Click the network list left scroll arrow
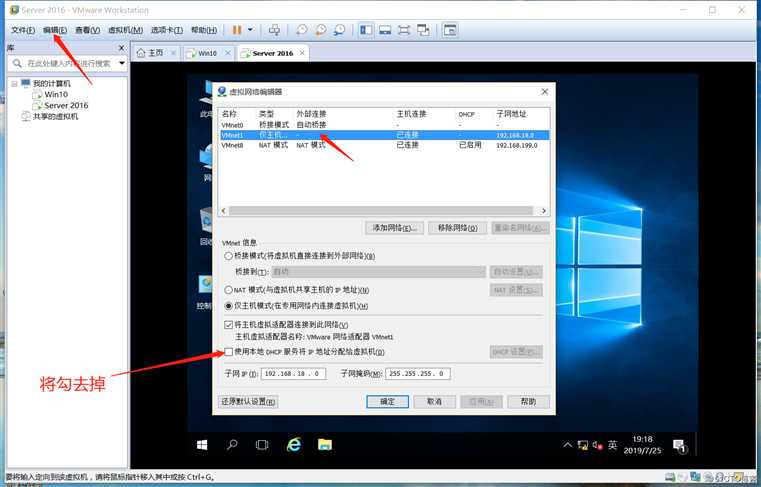This screenshot has width=761, height=487. click(224, 211)
